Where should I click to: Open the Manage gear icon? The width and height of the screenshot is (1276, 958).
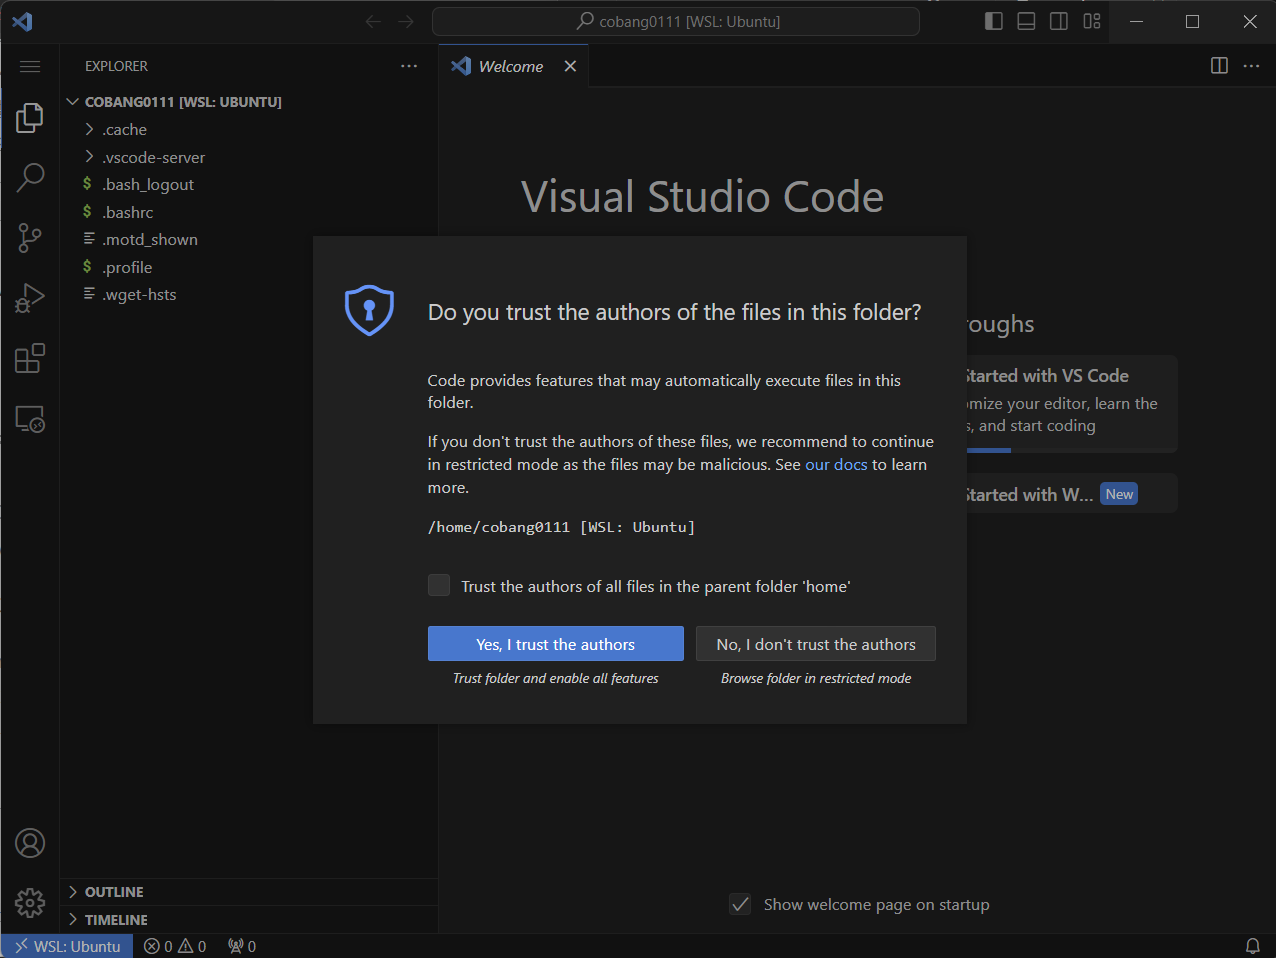click(x=30, y=903)
